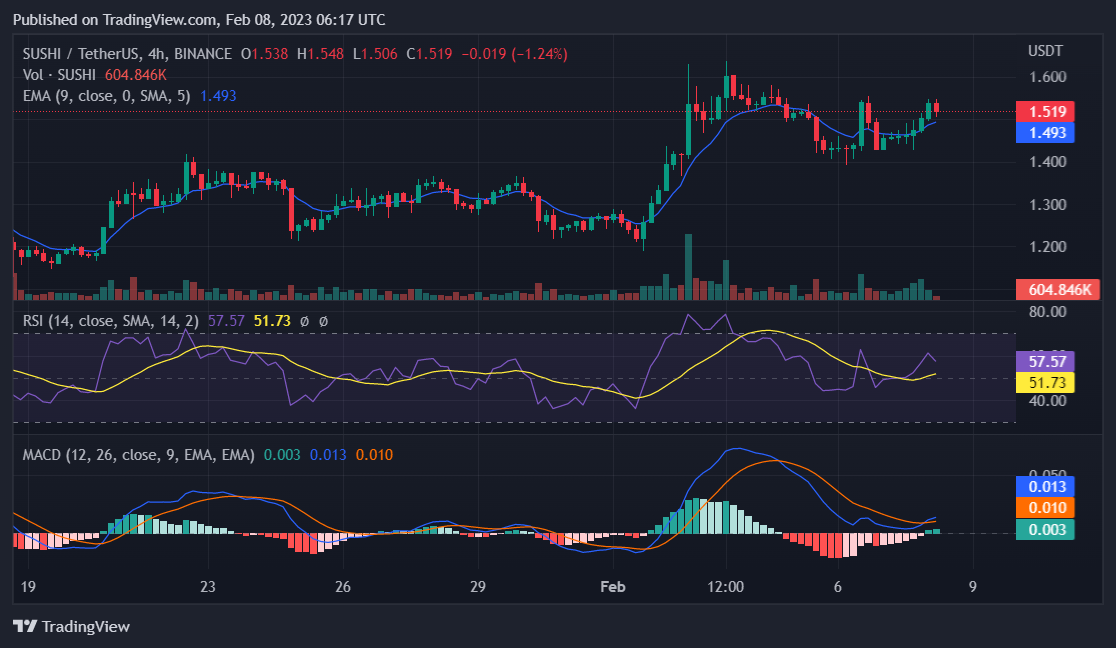1116x648 pixels.
Task: Click the H1.548 high price value
Action: [x=320, y=54]
